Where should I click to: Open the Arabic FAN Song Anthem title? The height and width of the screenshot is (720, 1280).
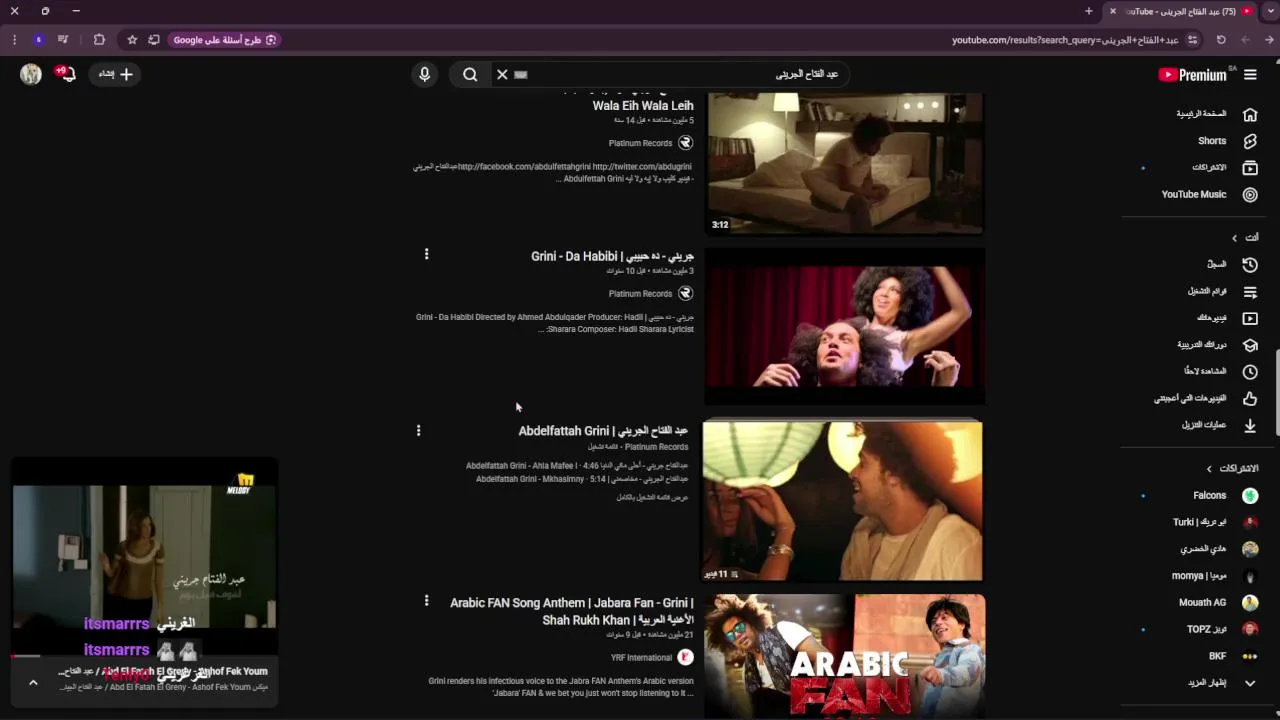click(x=571, y=611)
